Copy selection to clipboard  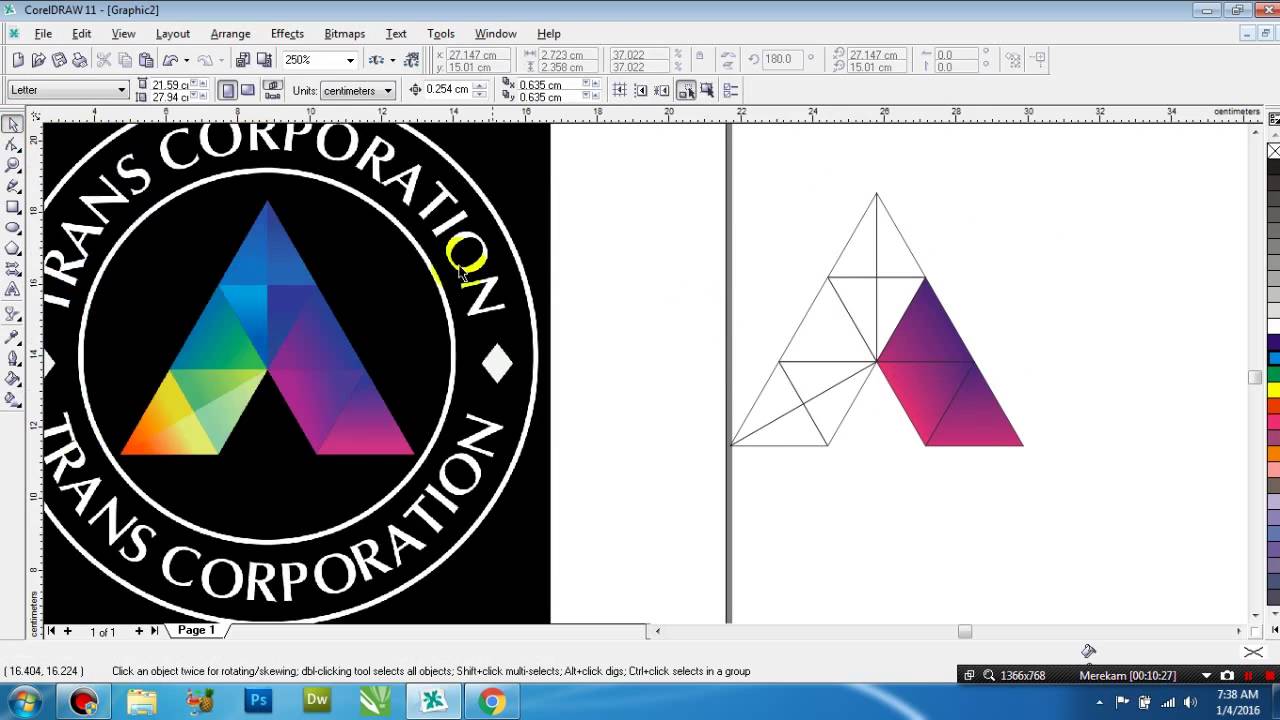125,60
